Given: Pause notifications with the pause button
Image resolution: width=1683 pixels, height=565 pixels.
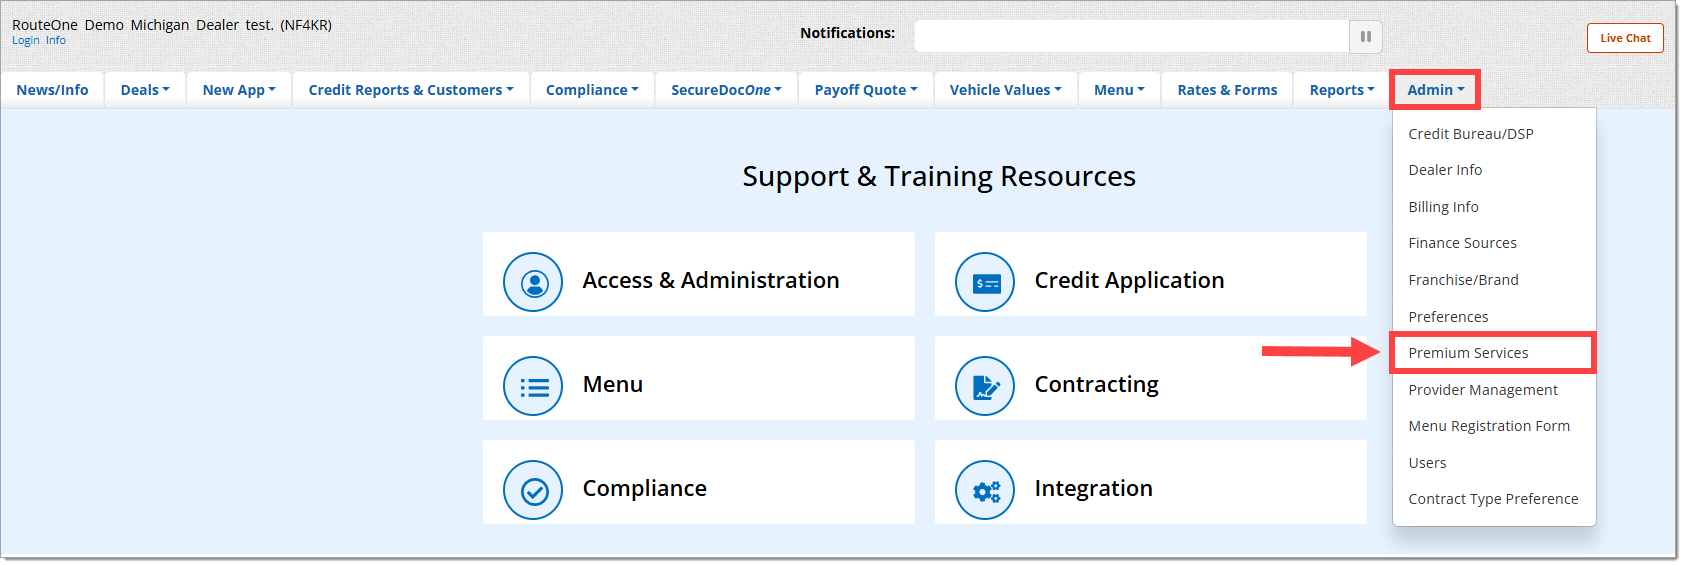Looking at the screenshot, I should pyautogui.click(x=1365, y=37).
